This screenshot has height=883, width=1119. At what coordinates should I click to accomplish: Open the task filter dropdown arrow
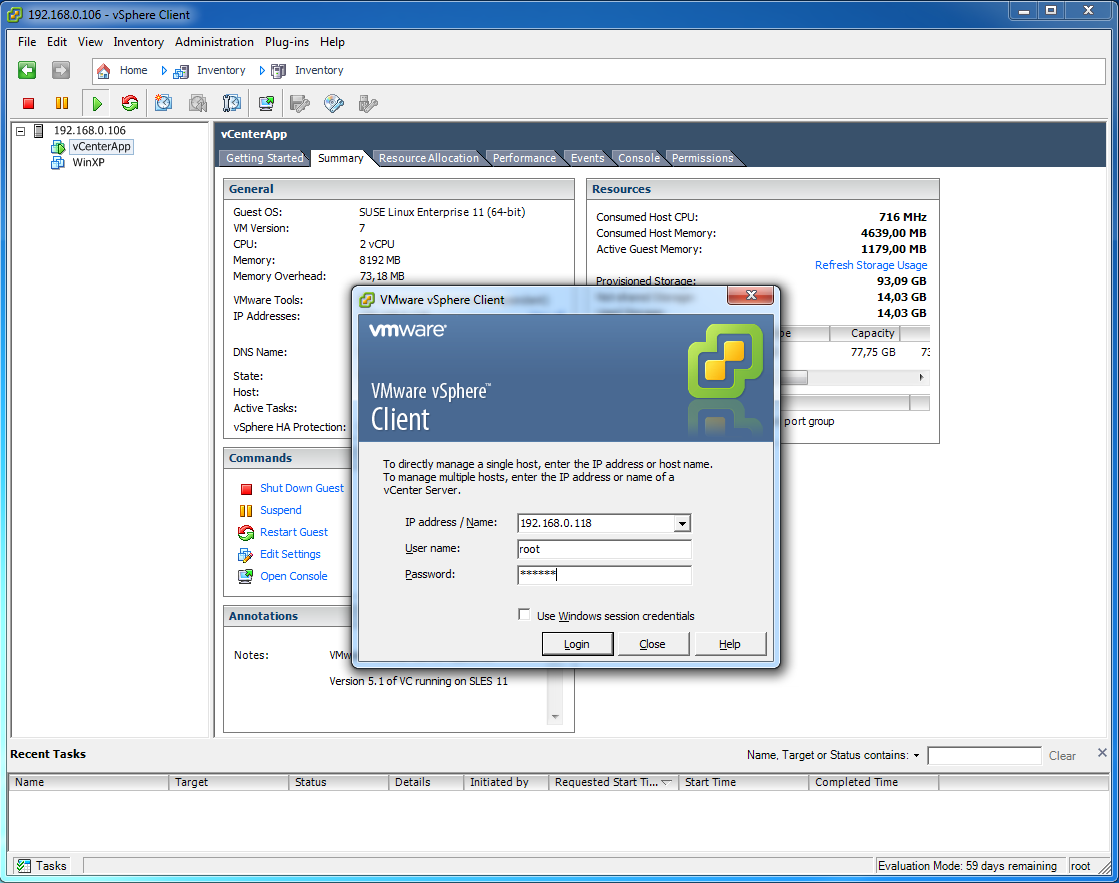pyautogui.click(x=916, y=755)
